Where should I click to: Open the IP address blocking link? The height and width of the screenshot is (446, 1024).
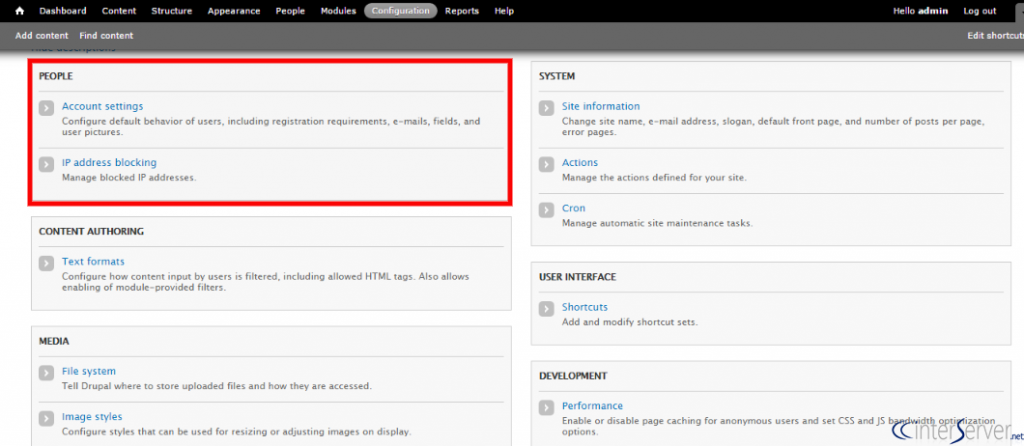click(x=109, y=162)
